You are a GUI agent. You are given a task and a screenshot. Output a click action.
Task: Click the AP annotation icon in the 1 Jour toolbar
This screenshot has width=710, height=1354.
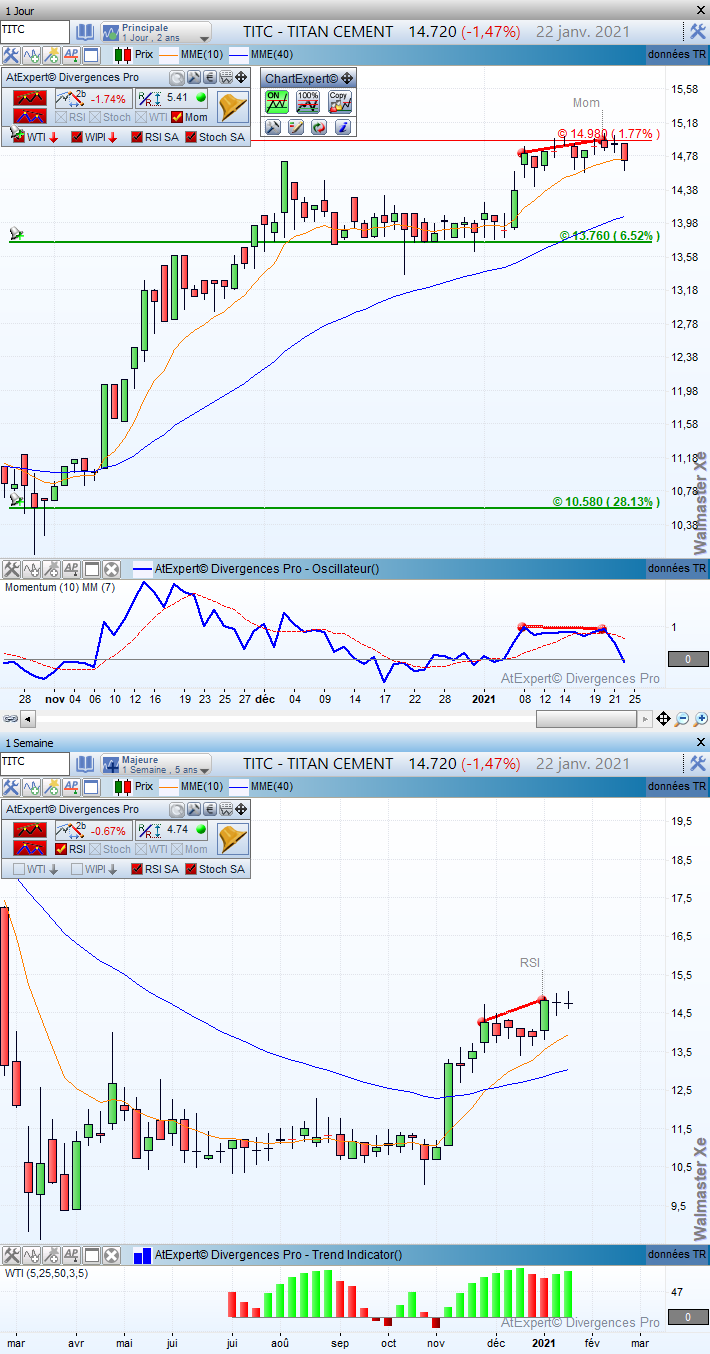[71, 56]
